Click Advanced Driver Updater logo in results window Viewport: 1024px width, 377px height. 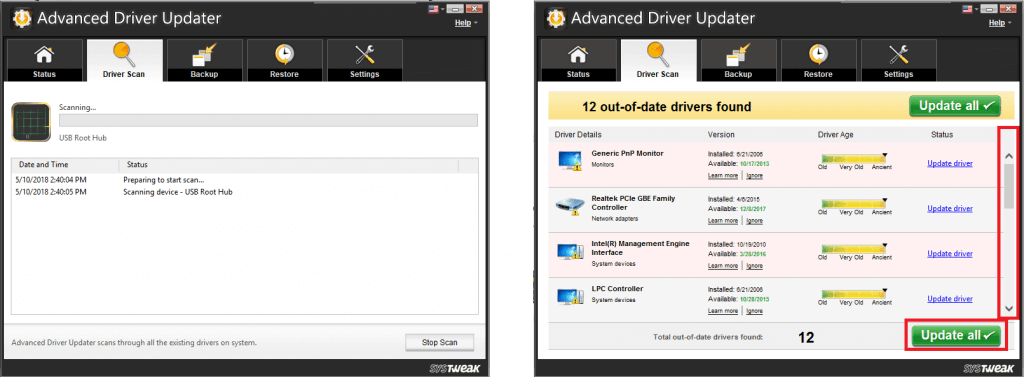click(x=557, y=18)
